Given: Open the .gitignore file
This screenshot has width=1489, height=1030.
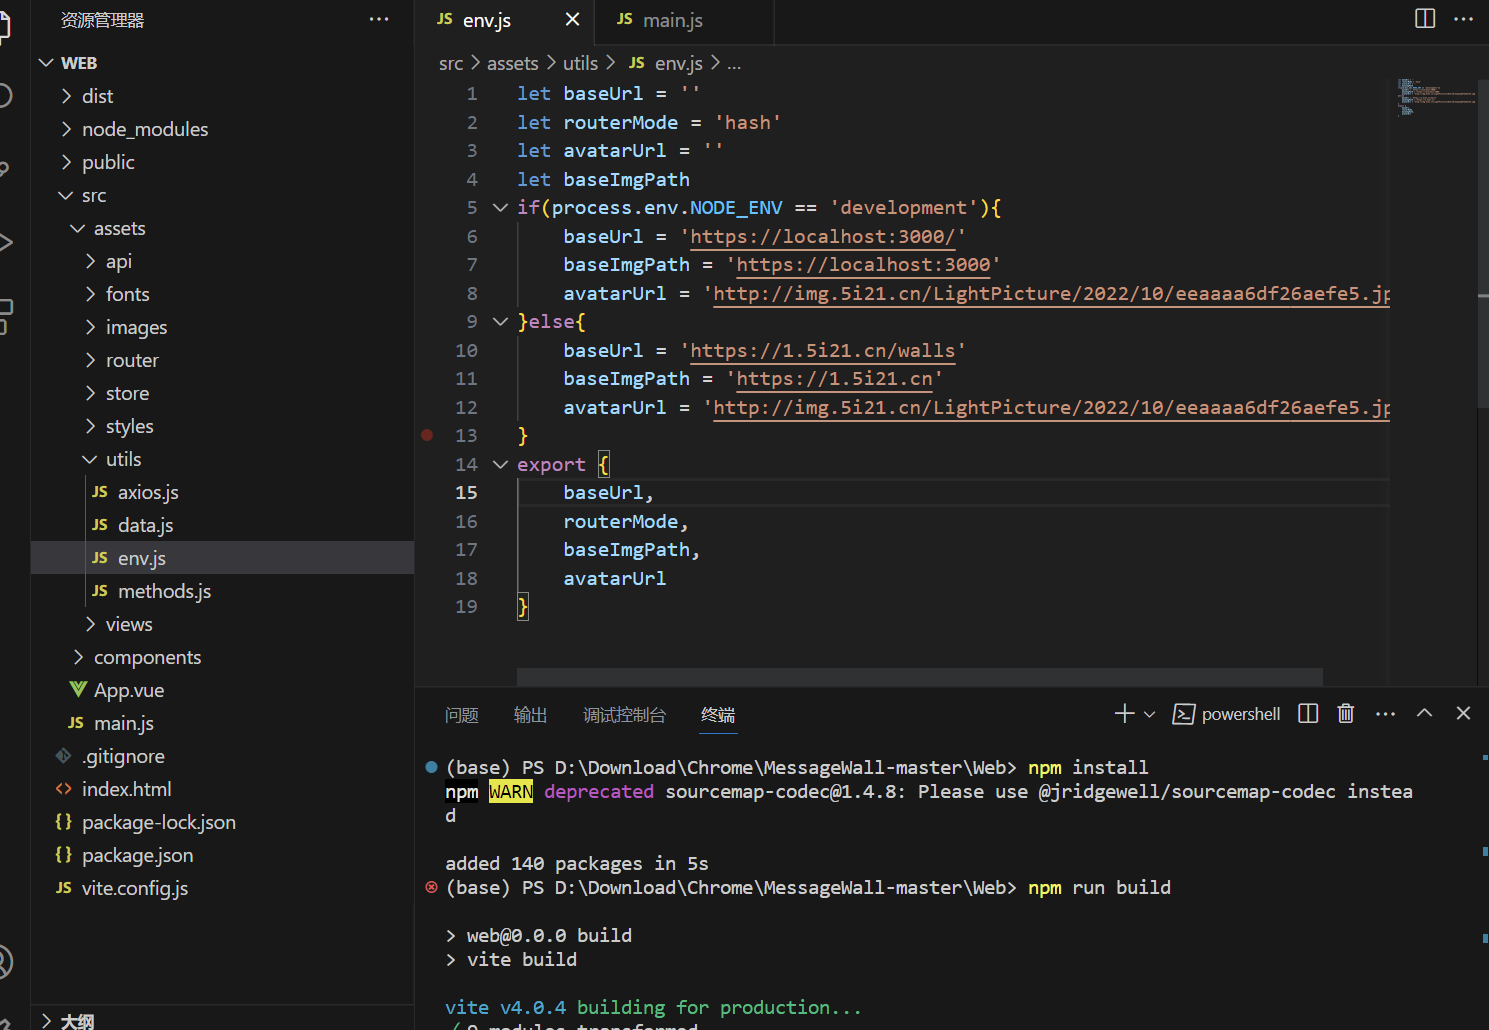Looking at the screenshot, I should [222, 756].
